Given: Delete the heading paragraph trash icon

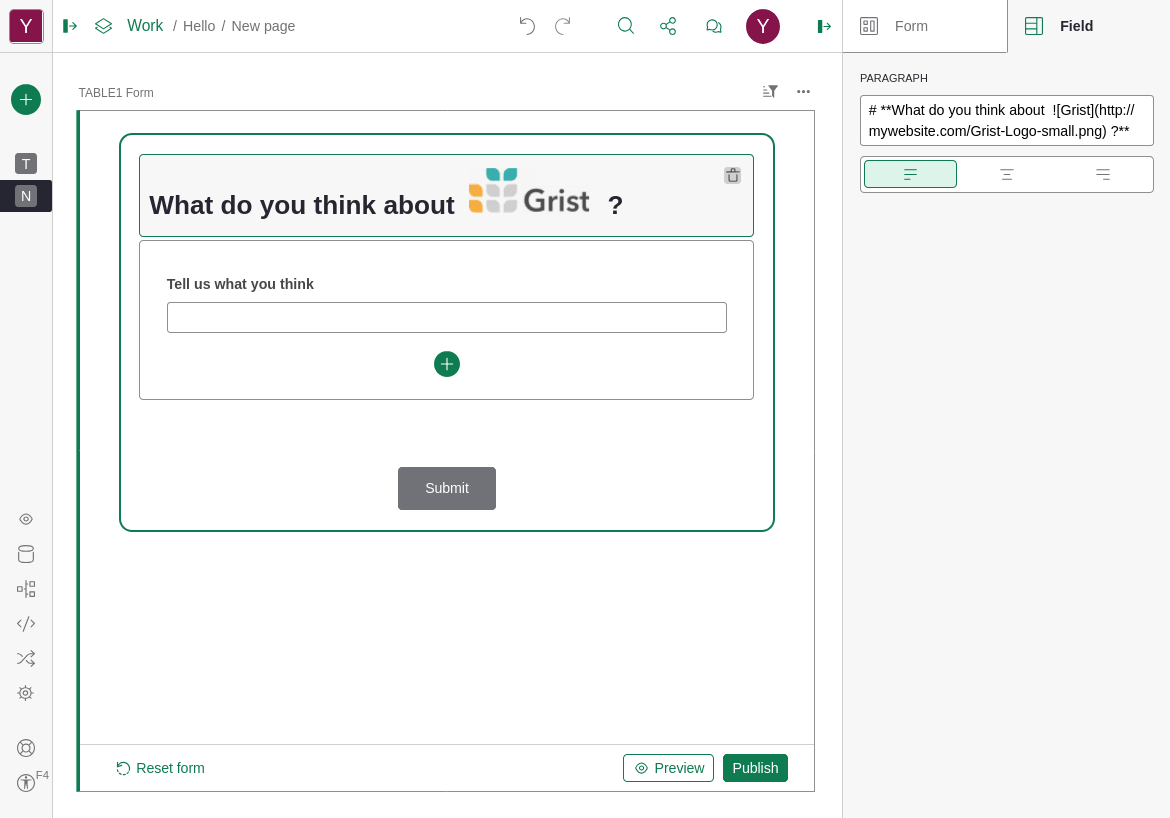Looking at the screenshot, I should 733,175.
